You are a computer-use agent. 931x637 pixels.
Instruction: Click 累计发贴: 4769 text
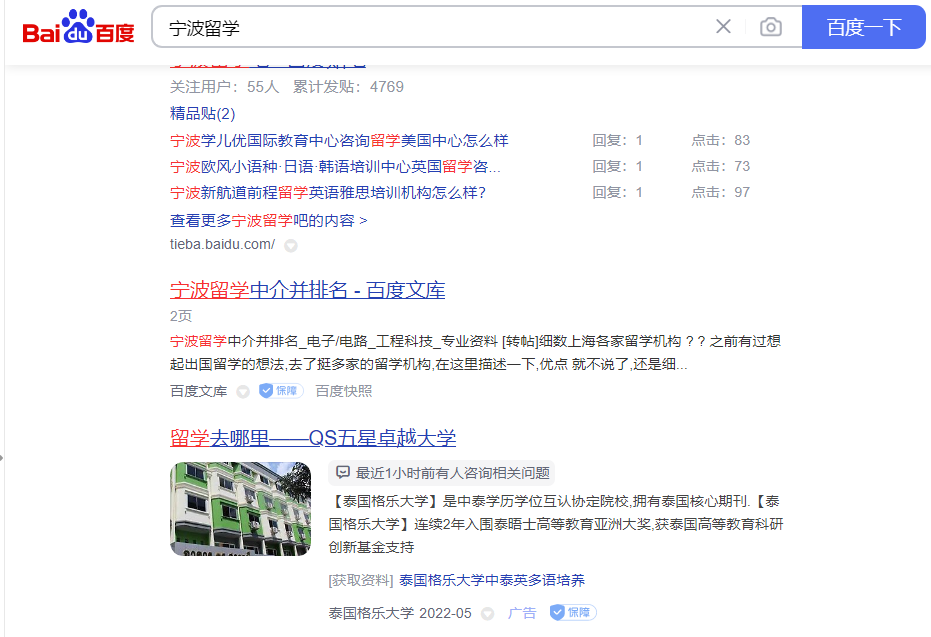point(348,87)
